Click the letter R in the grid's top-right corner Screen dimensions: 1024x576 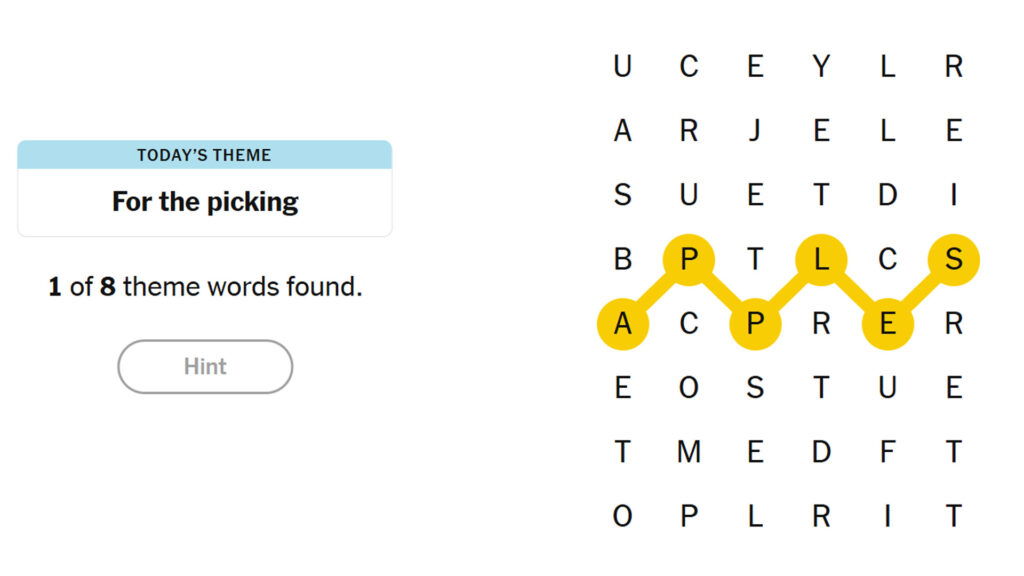[954, 67]
